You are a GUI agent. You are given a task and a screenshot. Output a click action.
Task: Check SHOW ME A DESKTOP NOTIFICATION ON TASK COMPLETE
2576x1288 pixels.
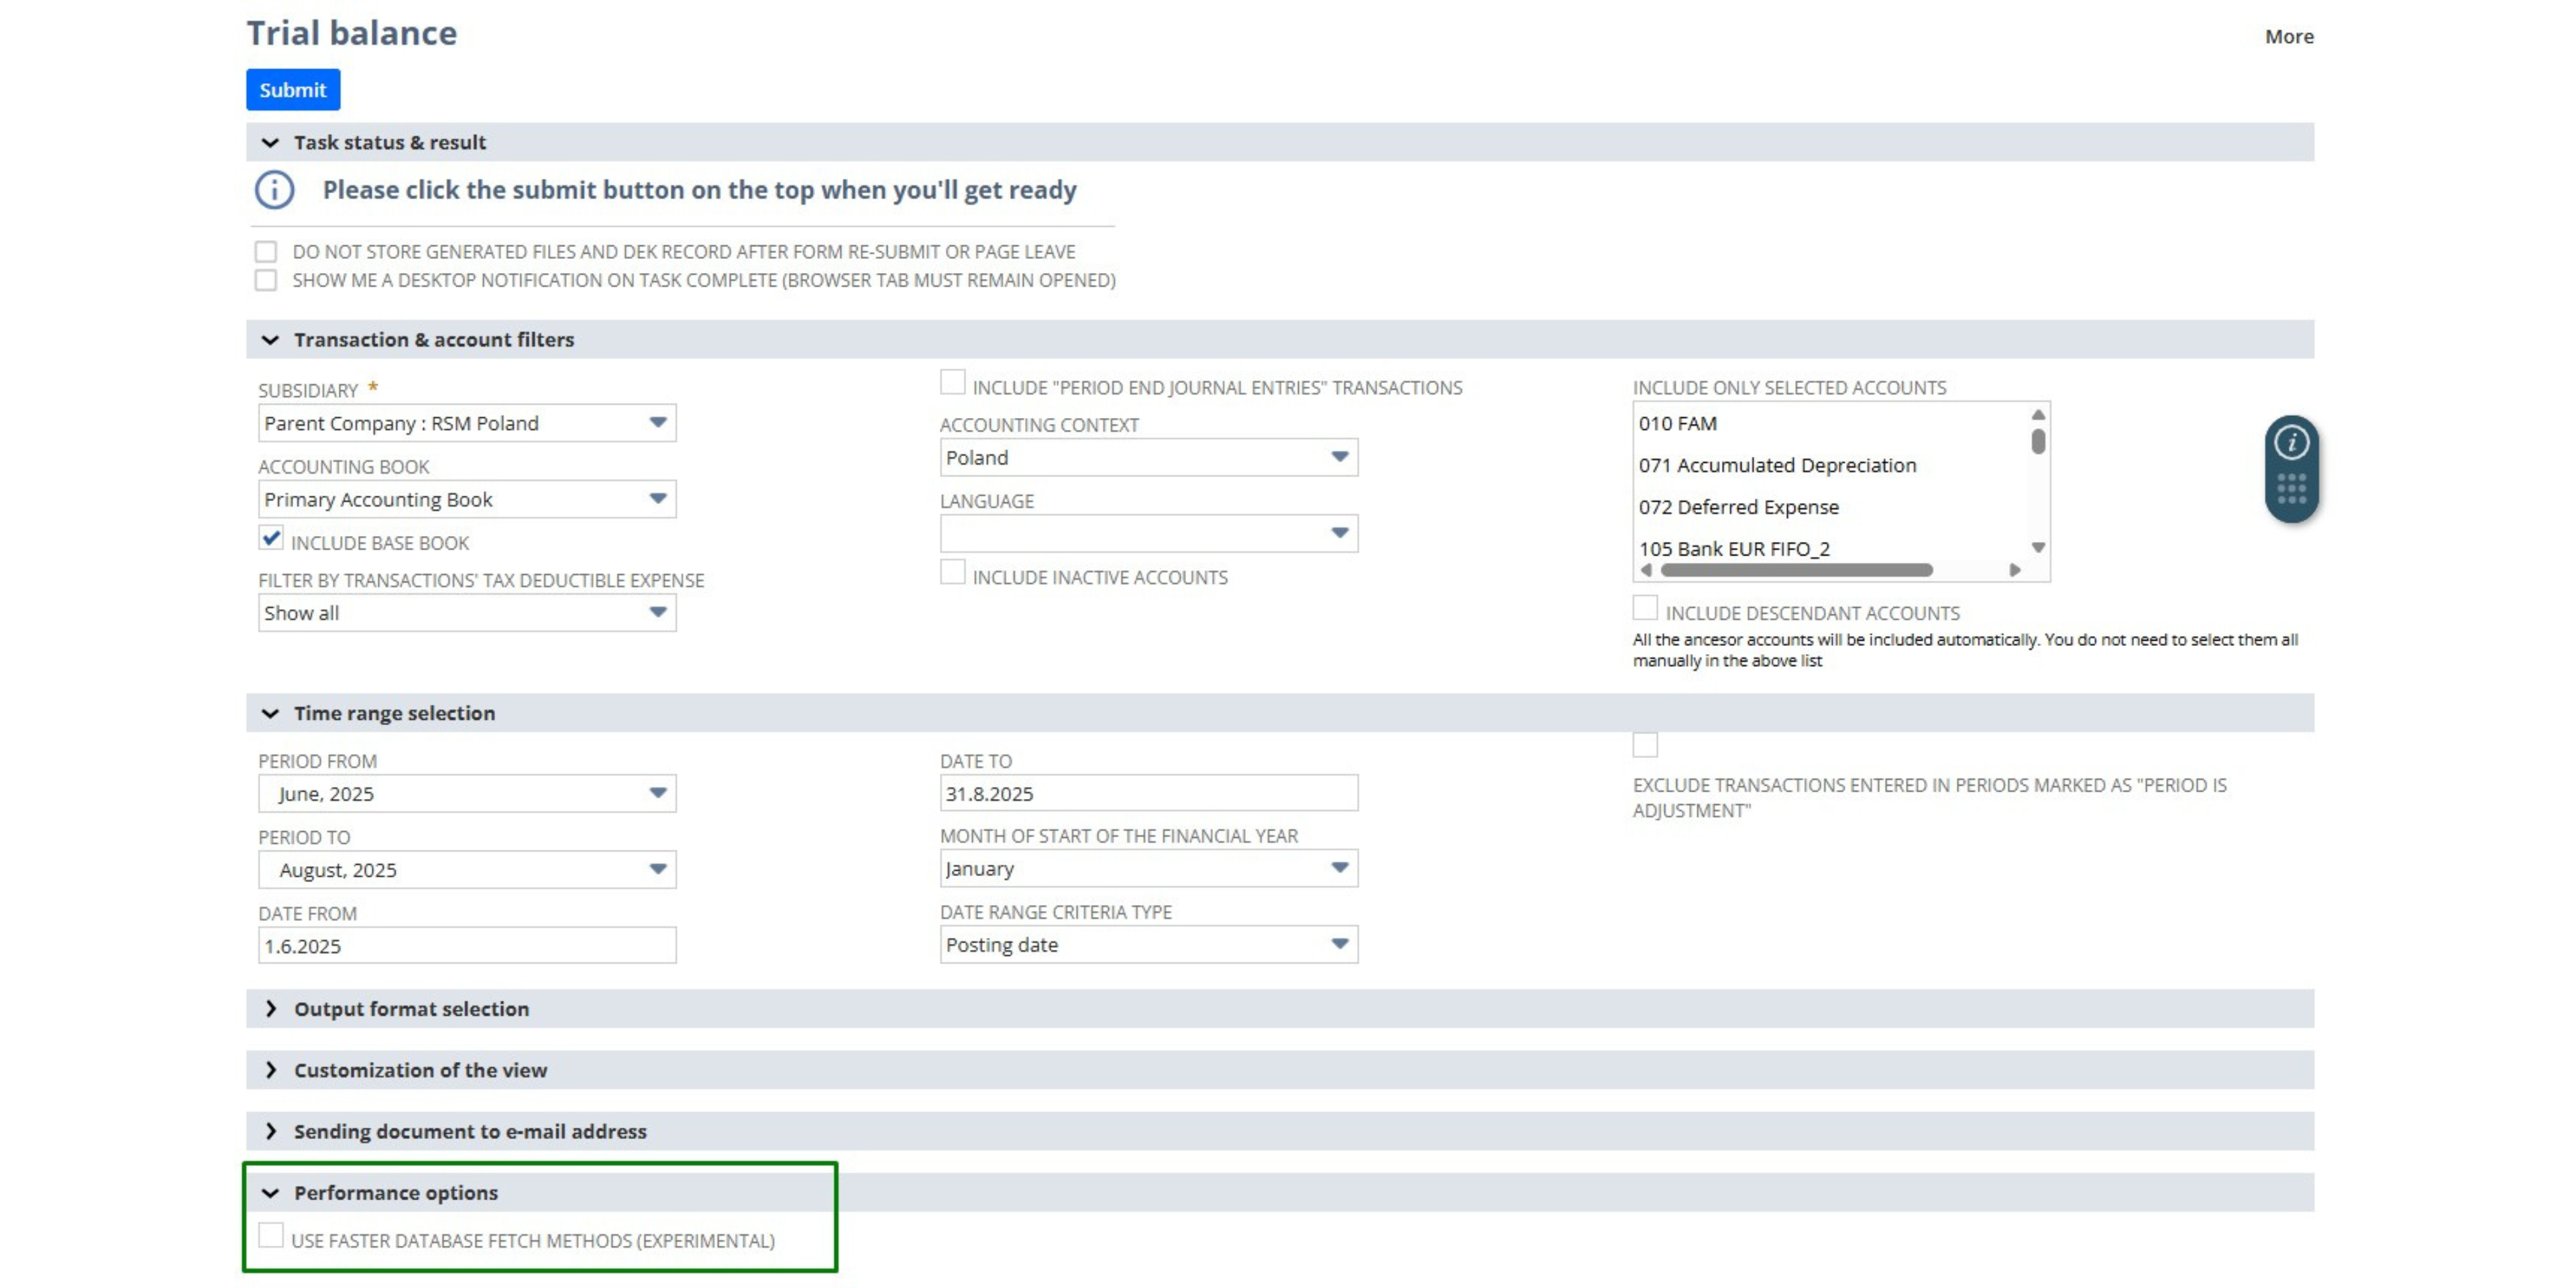[265, 281]
